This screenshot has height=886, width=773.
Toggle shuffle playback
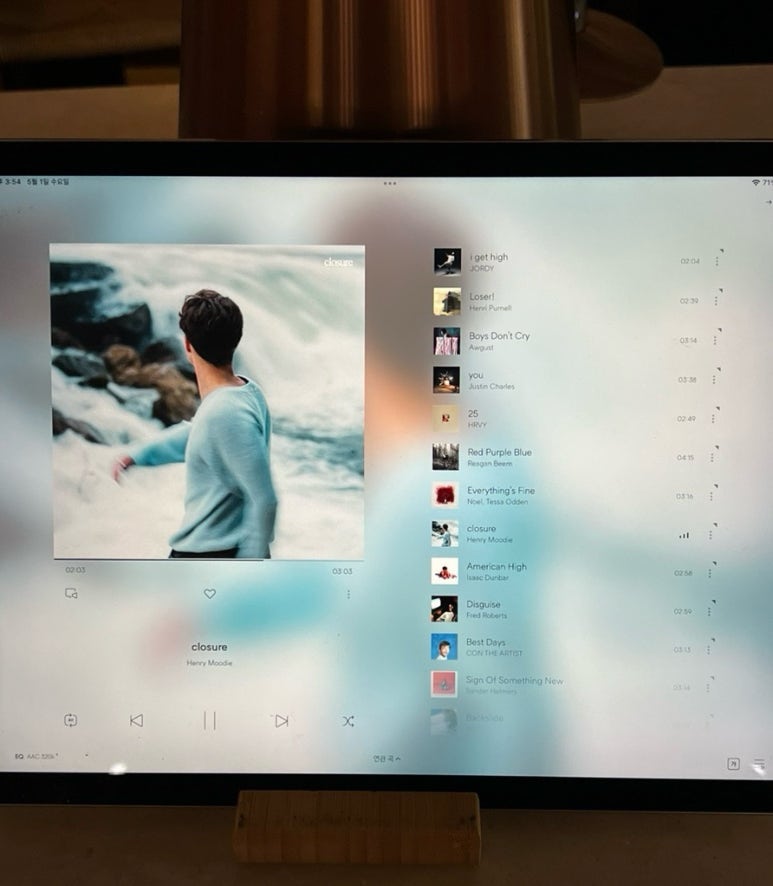point(348,721)
